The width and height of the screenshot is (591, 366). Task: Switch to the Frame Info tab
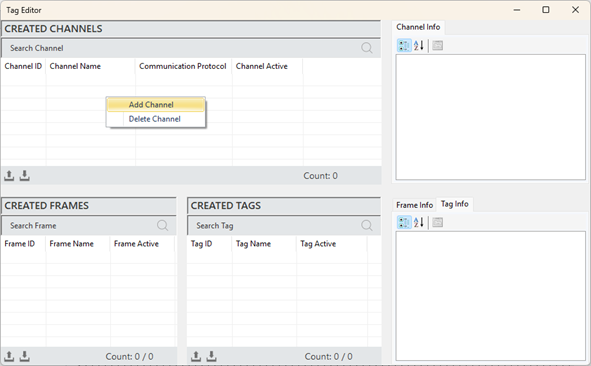point(414,205)
